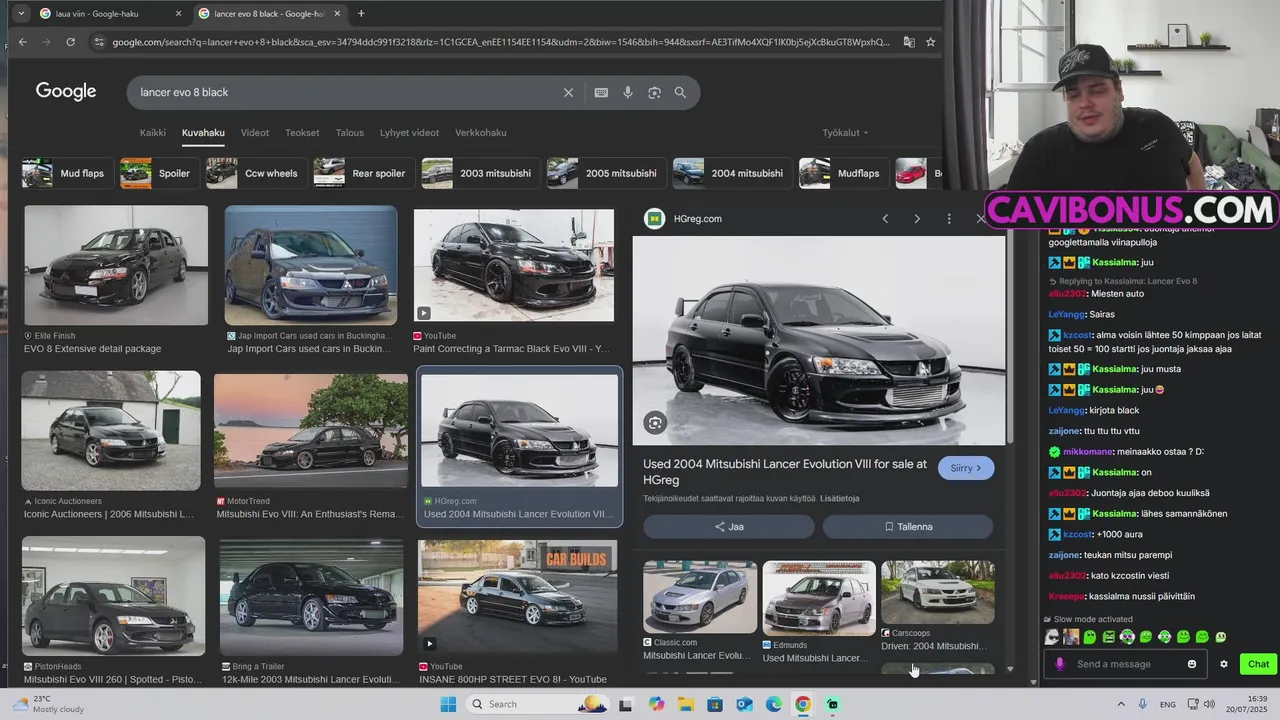Open Paint Correcting Tarmac Black YouTube thumbnail

pyautogui.click(x=514, y=265)
